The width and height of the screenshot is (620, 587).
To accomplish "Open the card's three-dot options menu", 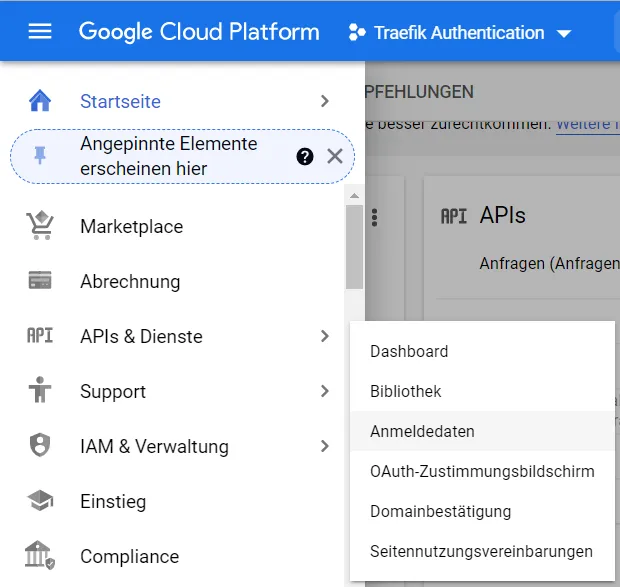I will (374, 217).
